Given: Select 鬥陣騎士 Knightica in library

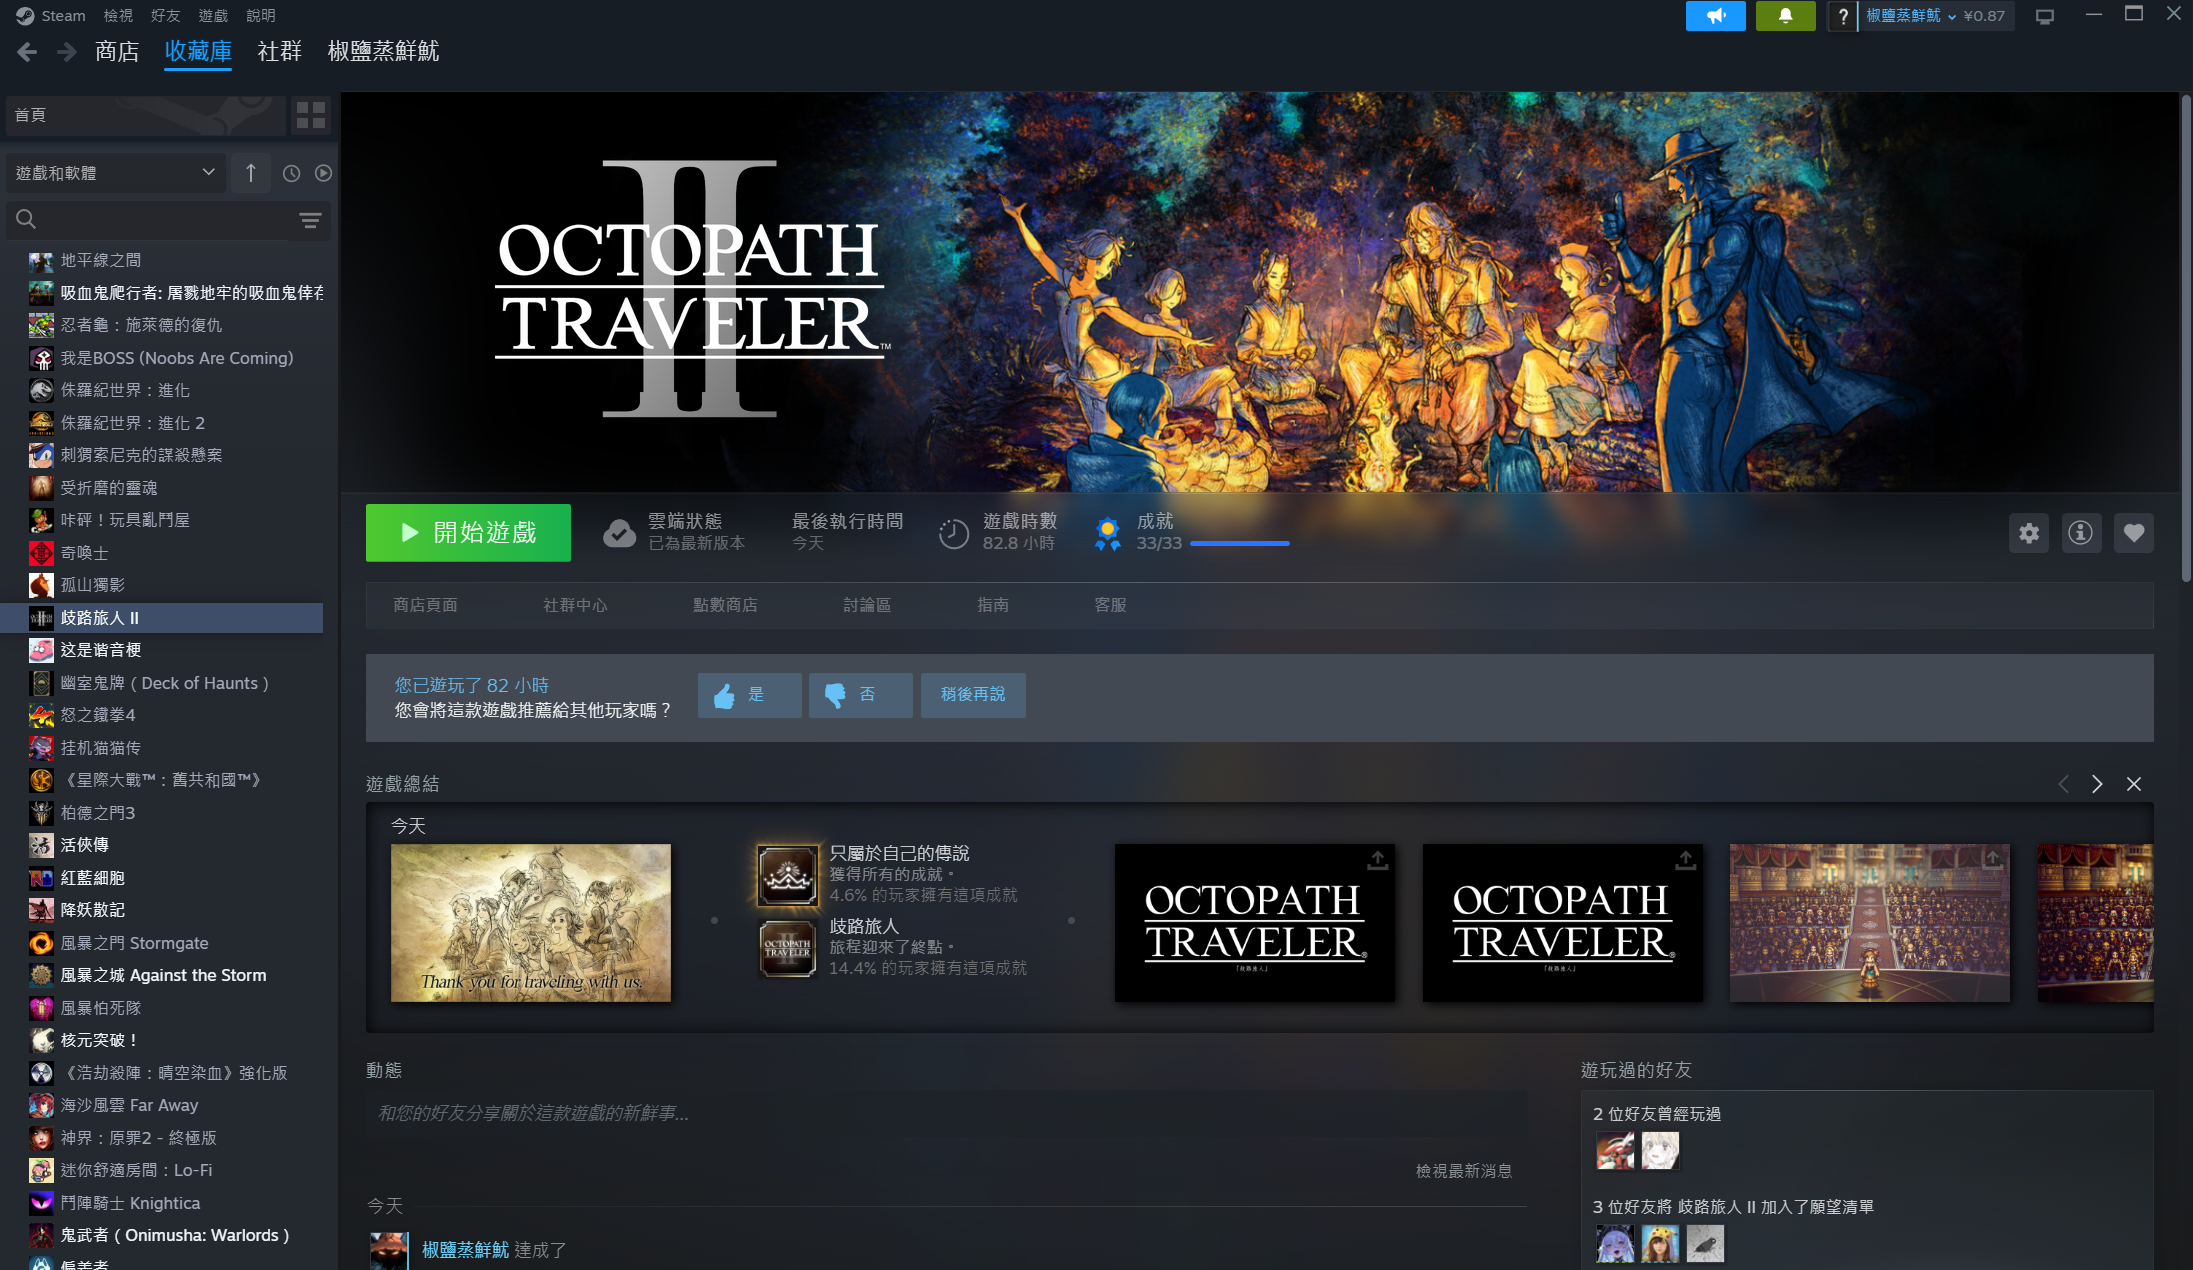Looking at the screenshot, I should click(130, 1203).
